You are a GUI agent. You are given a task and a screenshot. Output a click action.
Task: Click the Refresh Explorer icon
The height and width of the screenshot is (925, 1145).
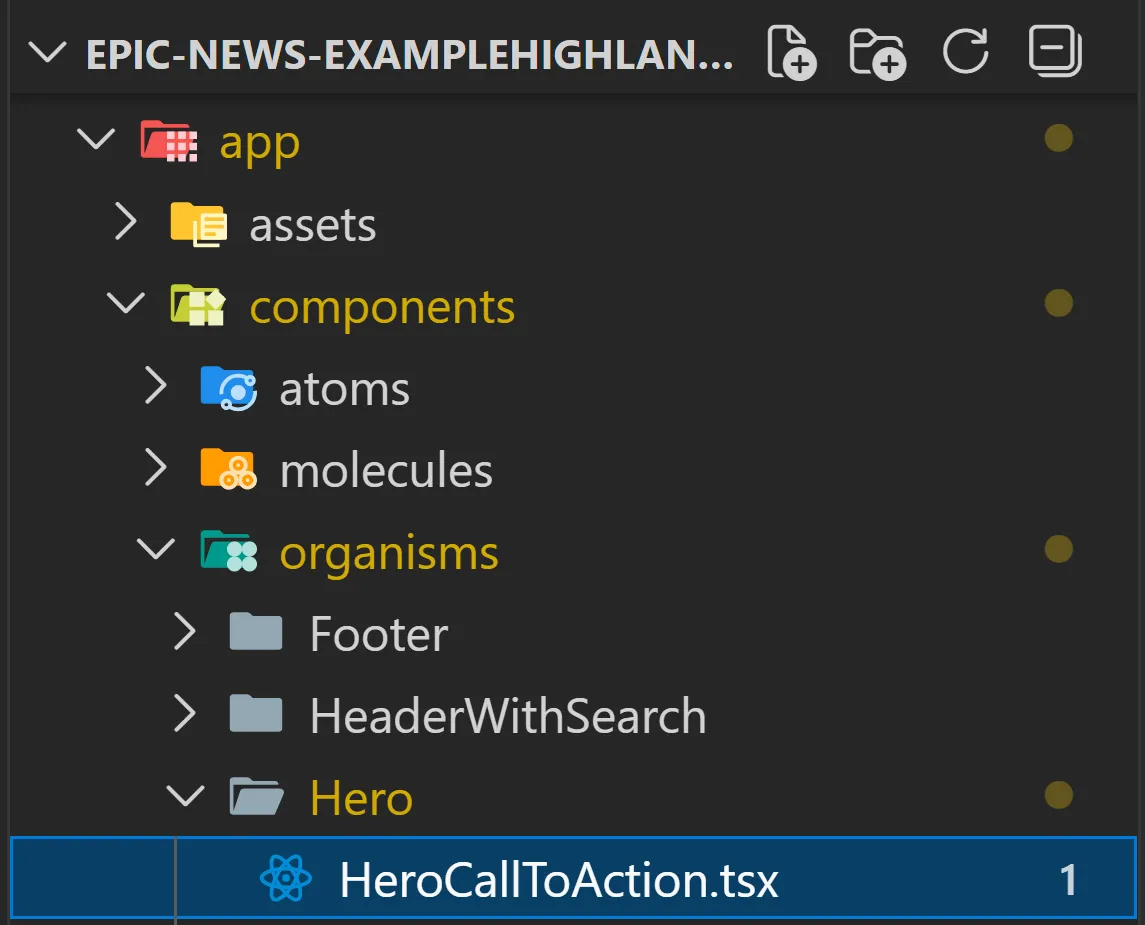click(964, 52)
